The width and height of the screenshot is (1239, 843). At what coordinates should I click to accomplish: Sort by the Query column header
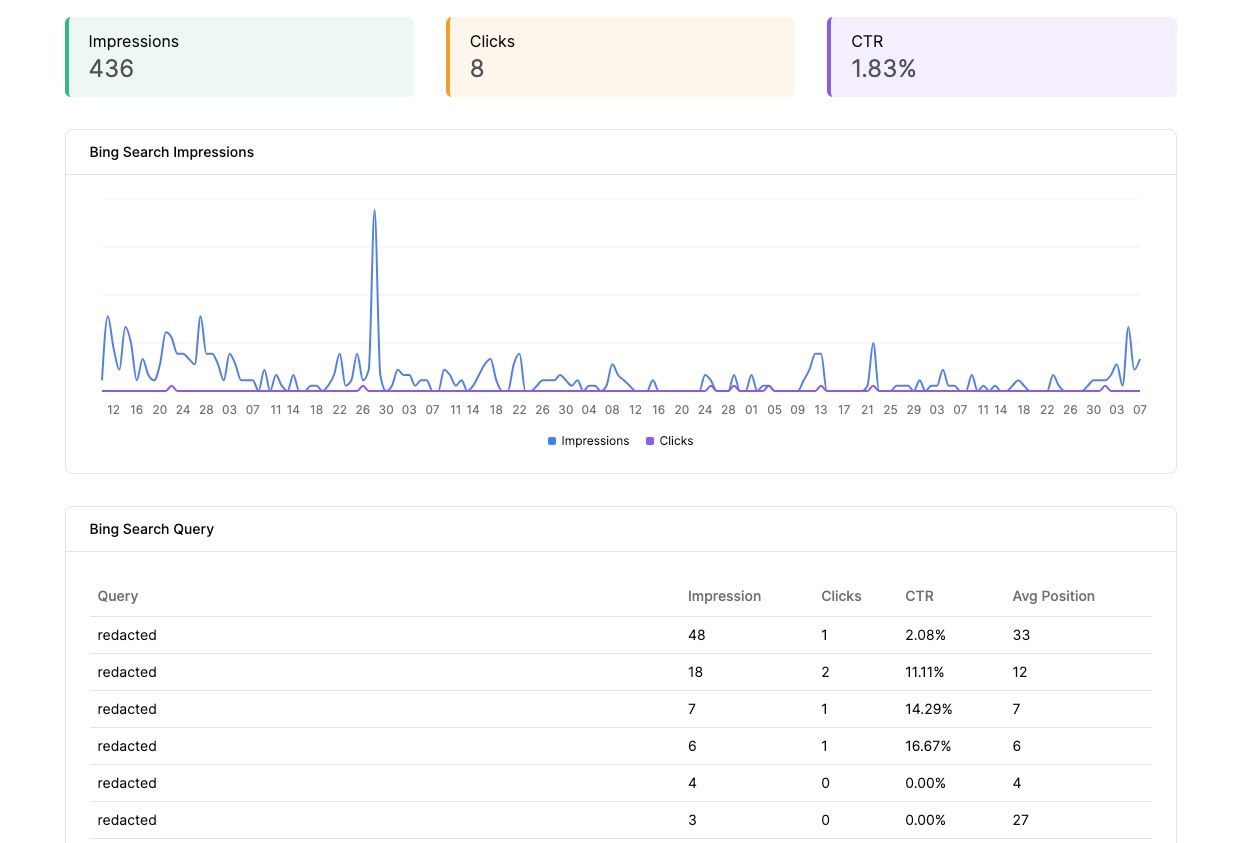click(x=118, y=596)
